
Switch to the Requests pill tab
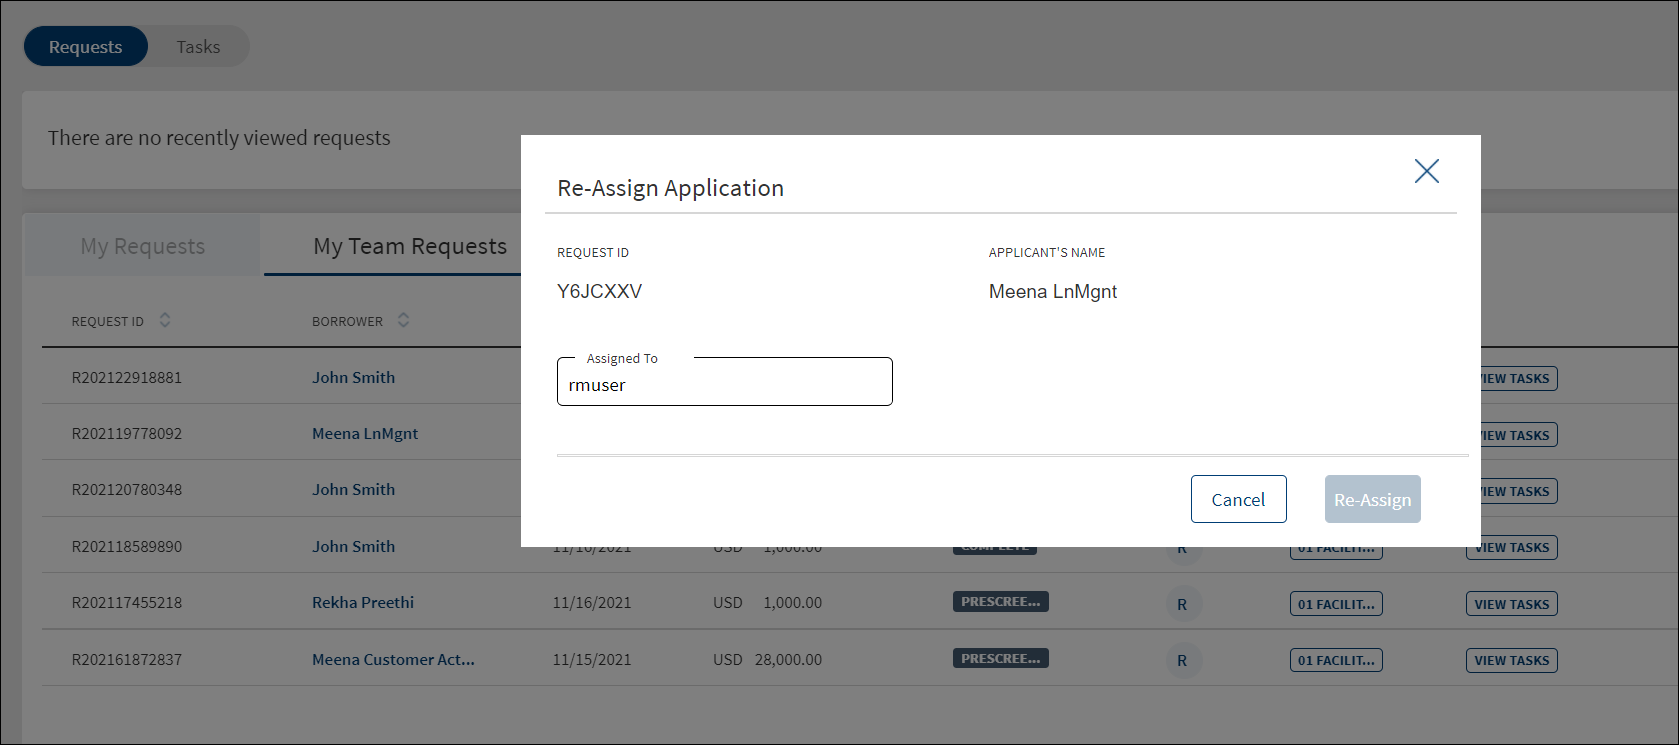click(x=86, y=47)
